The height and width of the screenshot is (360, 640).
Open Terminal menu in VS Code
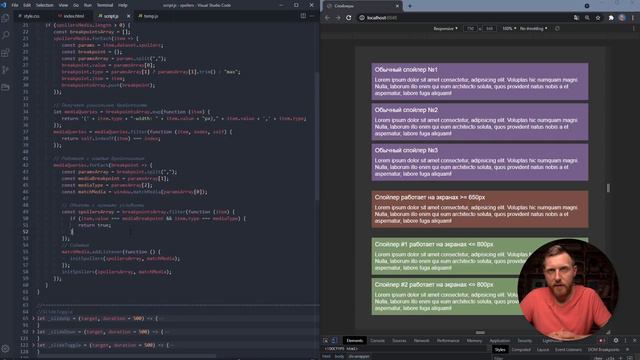point(105,5)
